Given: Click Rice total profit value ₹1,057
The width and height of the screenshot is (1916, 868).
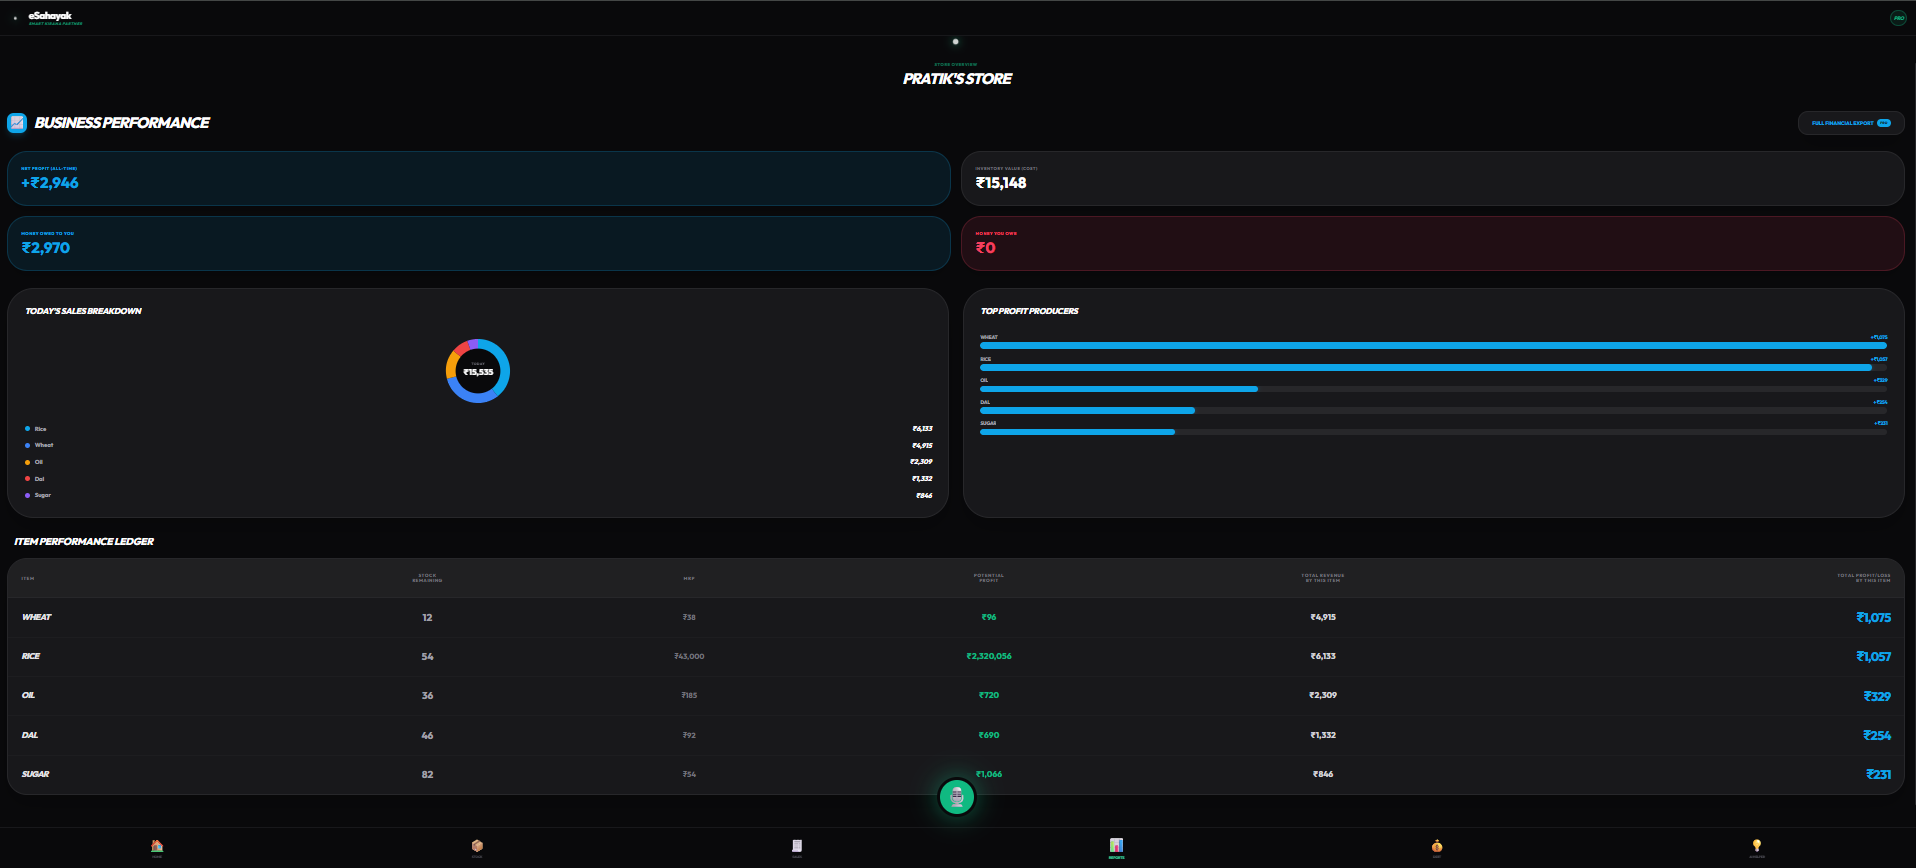Looking at the screenshot, I should [1873, 657].
